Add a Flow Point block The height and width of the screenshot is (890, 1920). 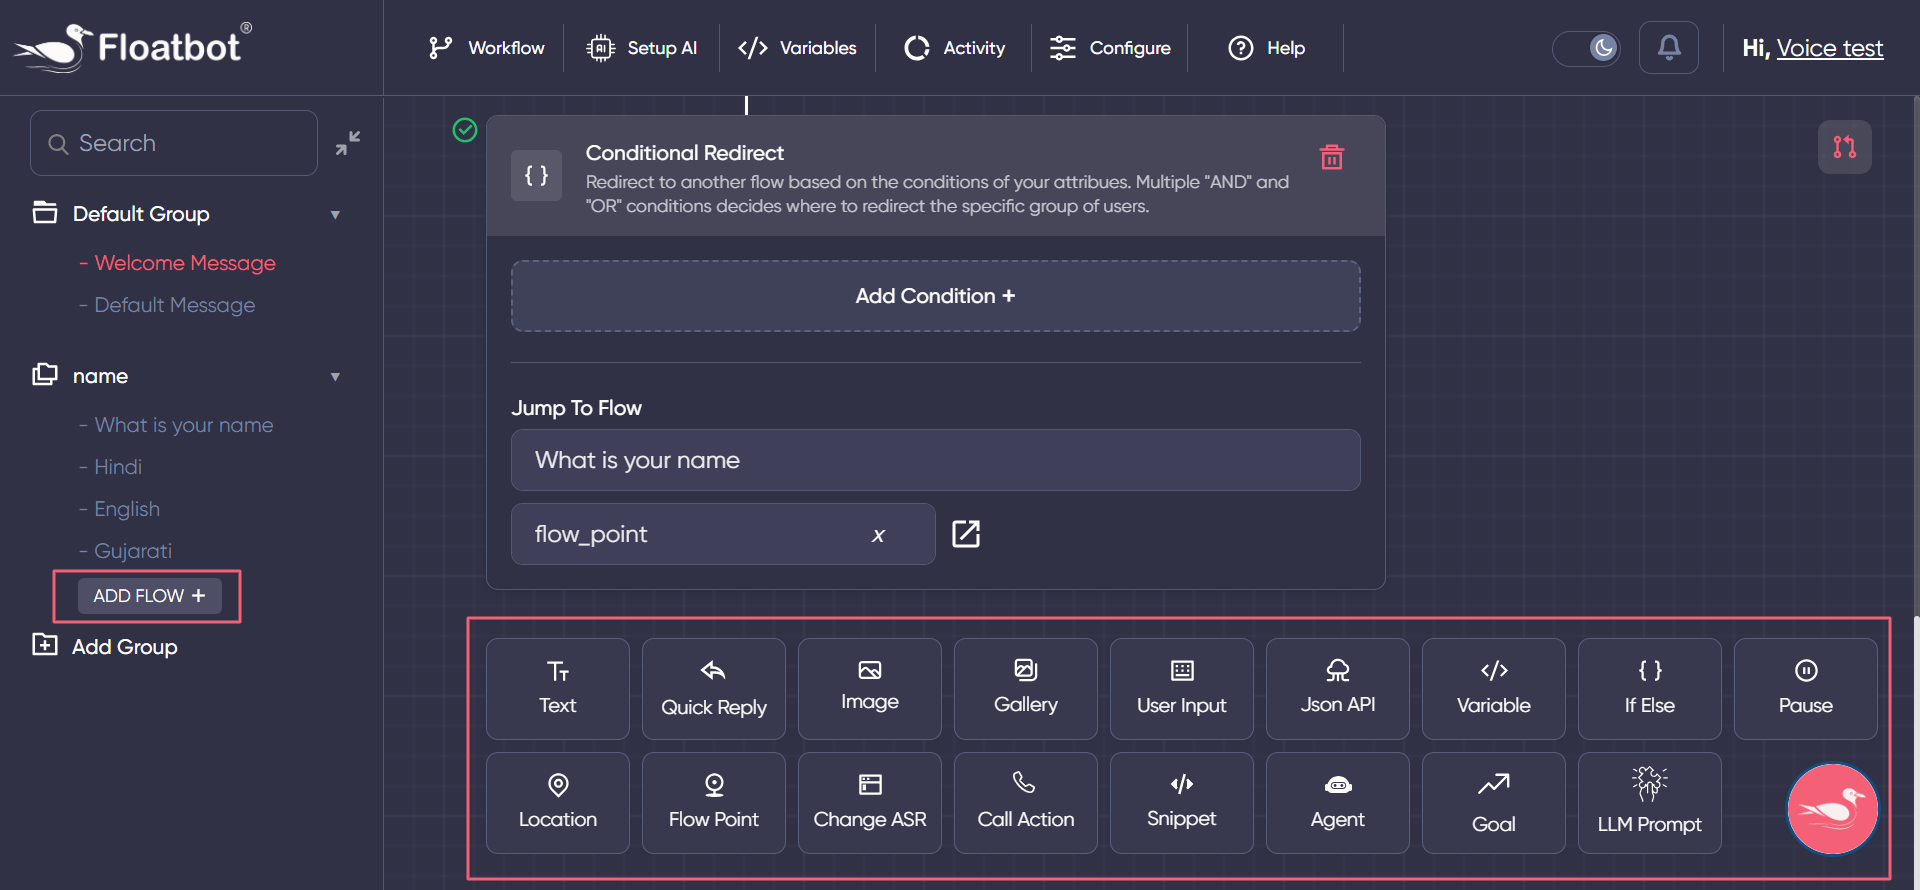[x=714, y=803]
